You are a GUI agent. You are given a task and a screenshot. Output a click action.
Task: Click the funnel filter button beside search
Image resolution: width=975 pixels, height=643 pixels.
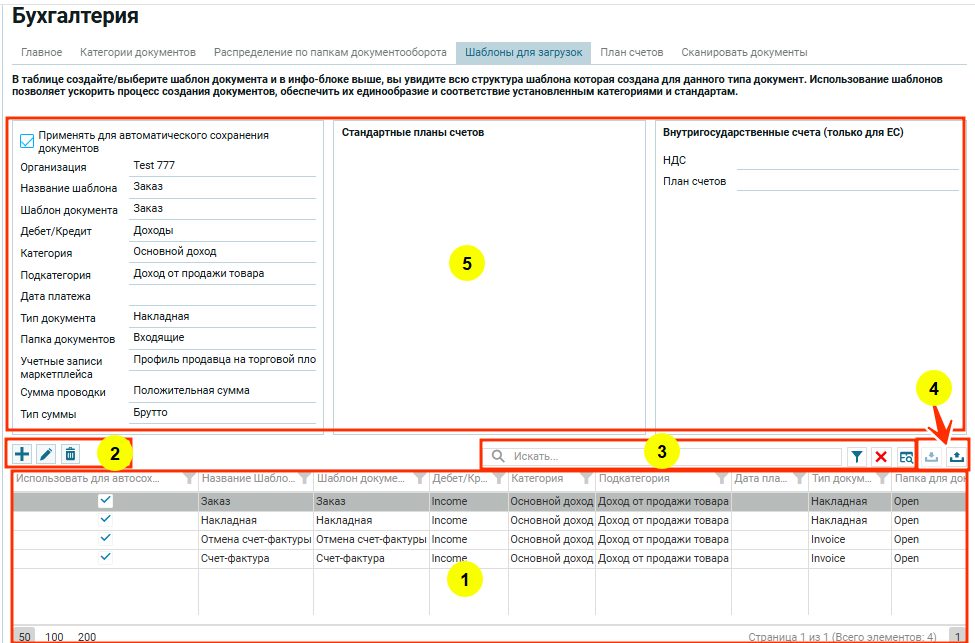857,456
